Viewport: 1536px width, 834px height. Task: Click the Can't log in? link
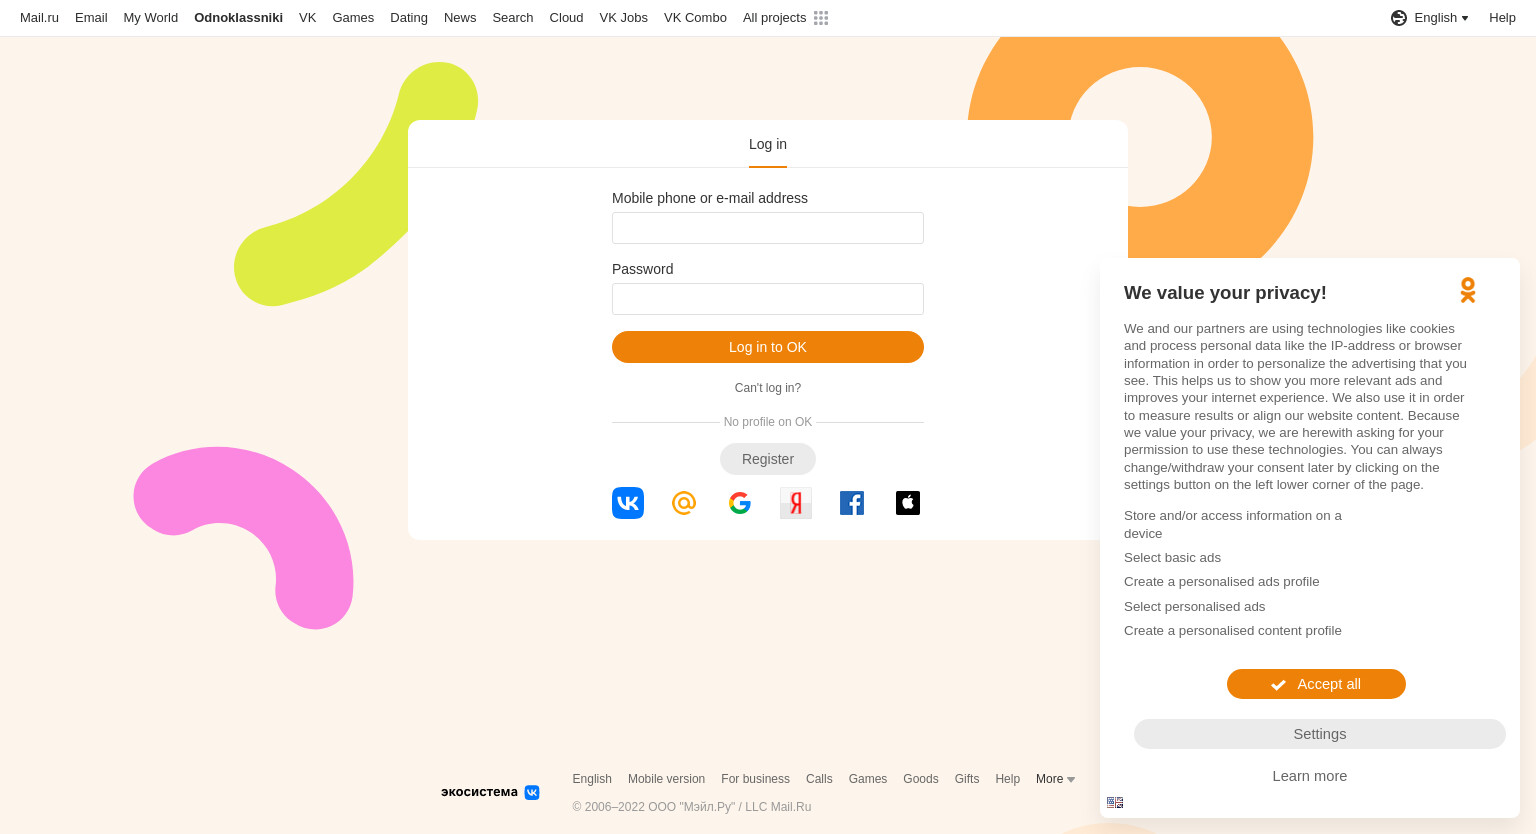coord(768,388)
